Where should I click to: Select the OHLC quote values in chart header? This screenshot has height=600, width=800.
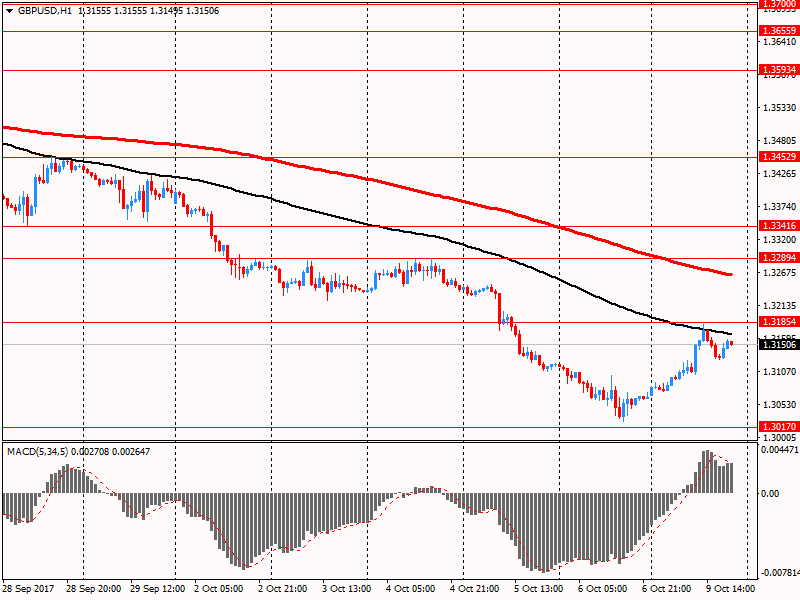coord(149,11)
